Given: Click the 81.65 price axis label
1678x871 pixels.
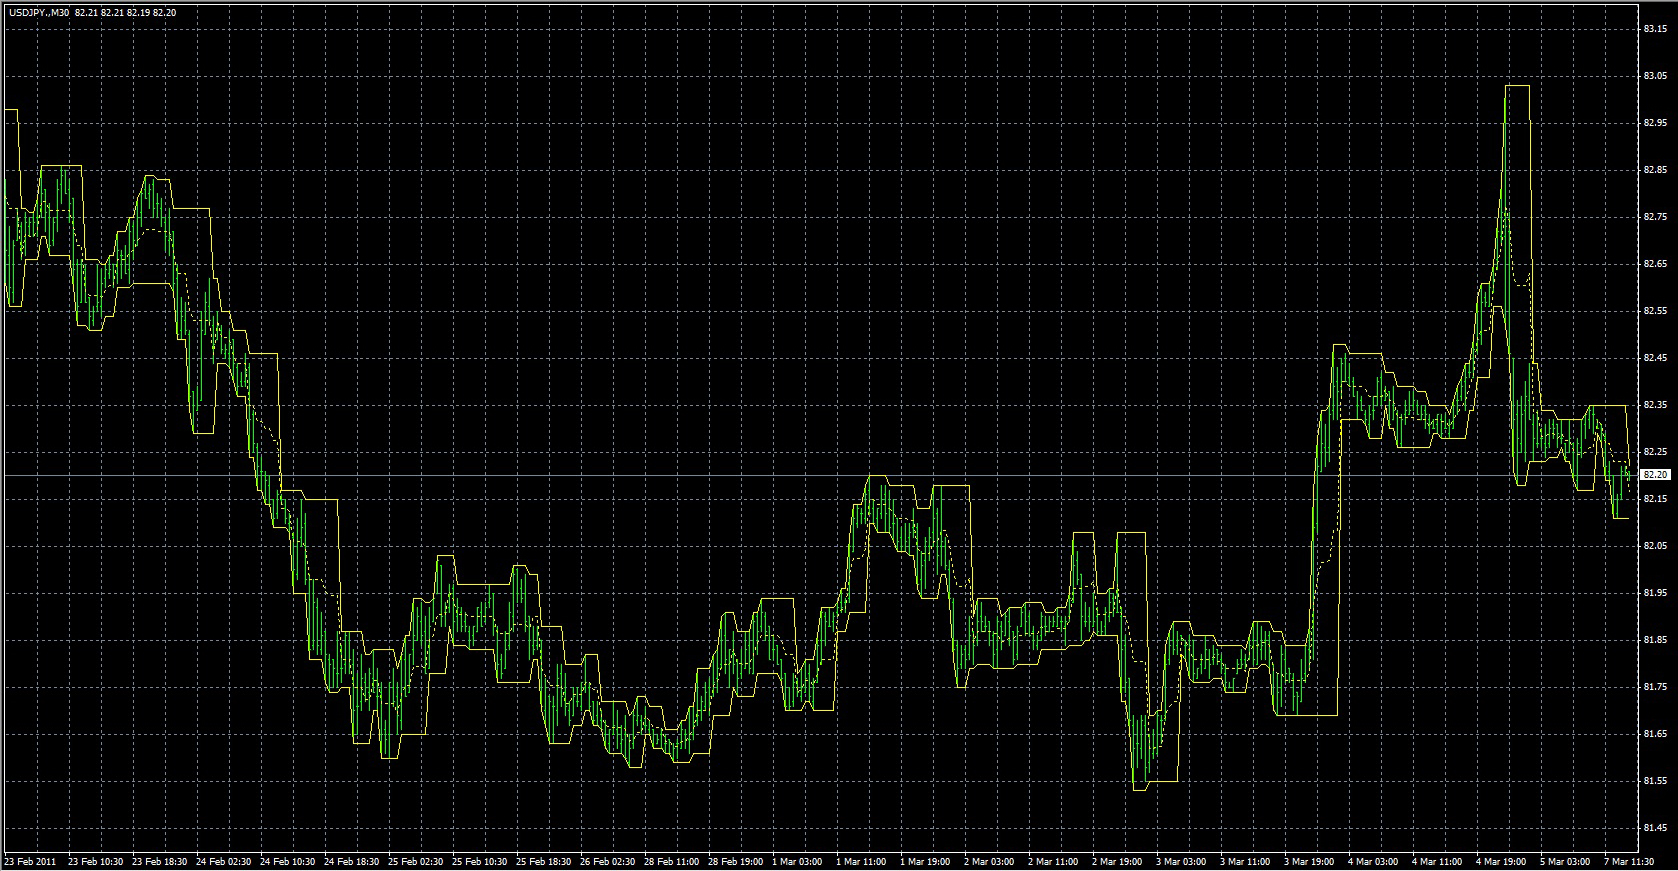Looking at the screenshot, I should tap(1654, 733).
